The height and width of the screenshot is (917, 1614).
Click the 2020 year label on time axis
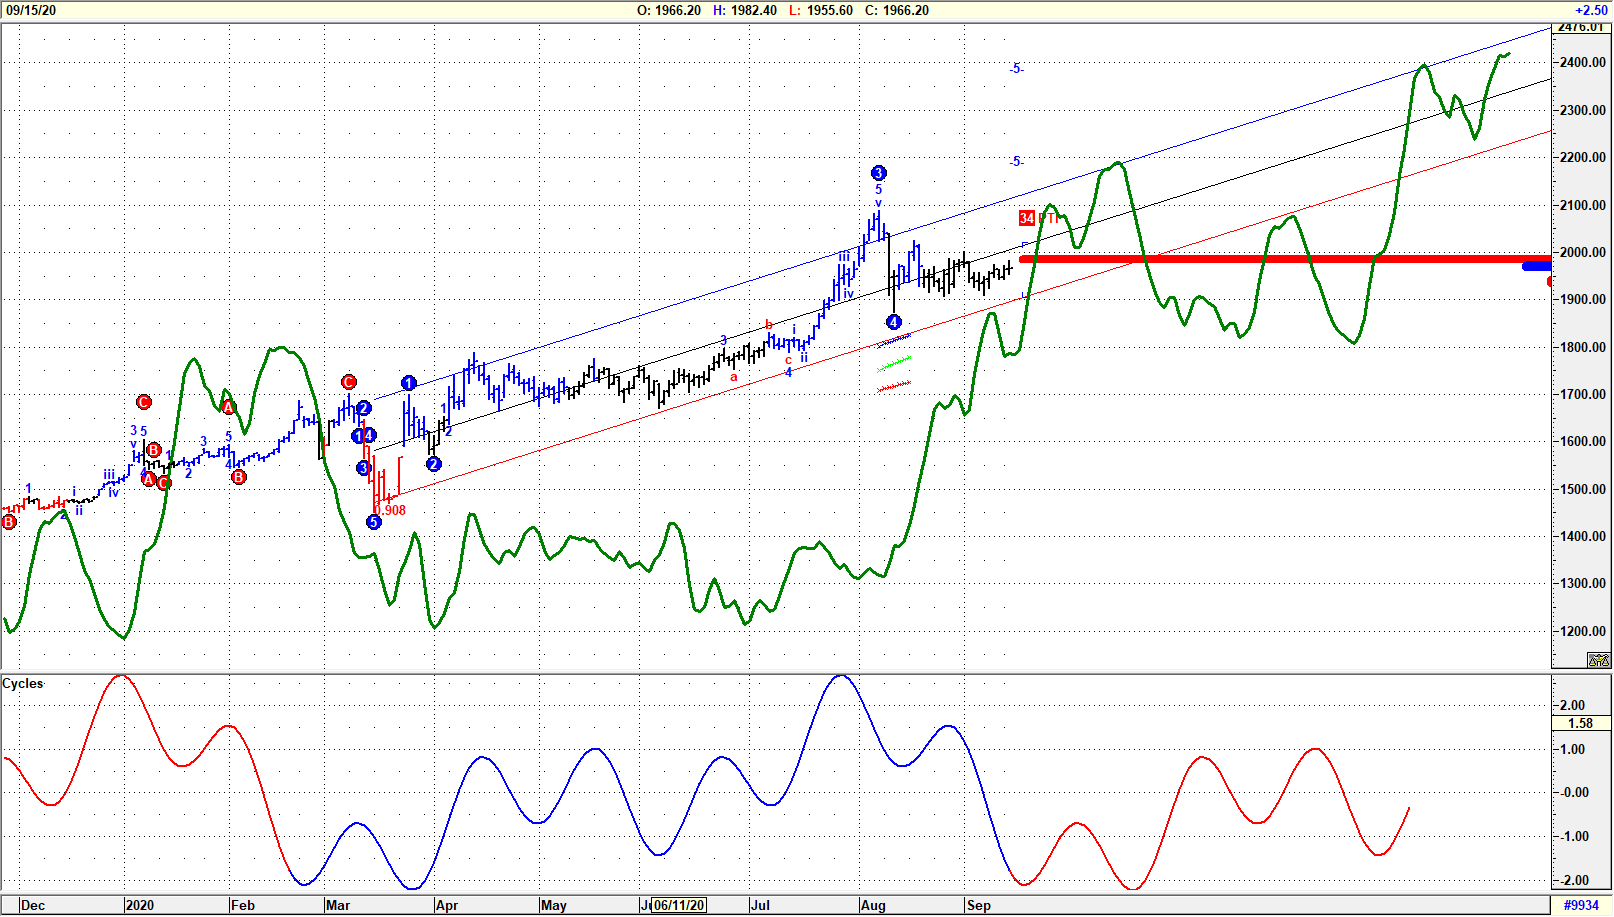(139, 905)
